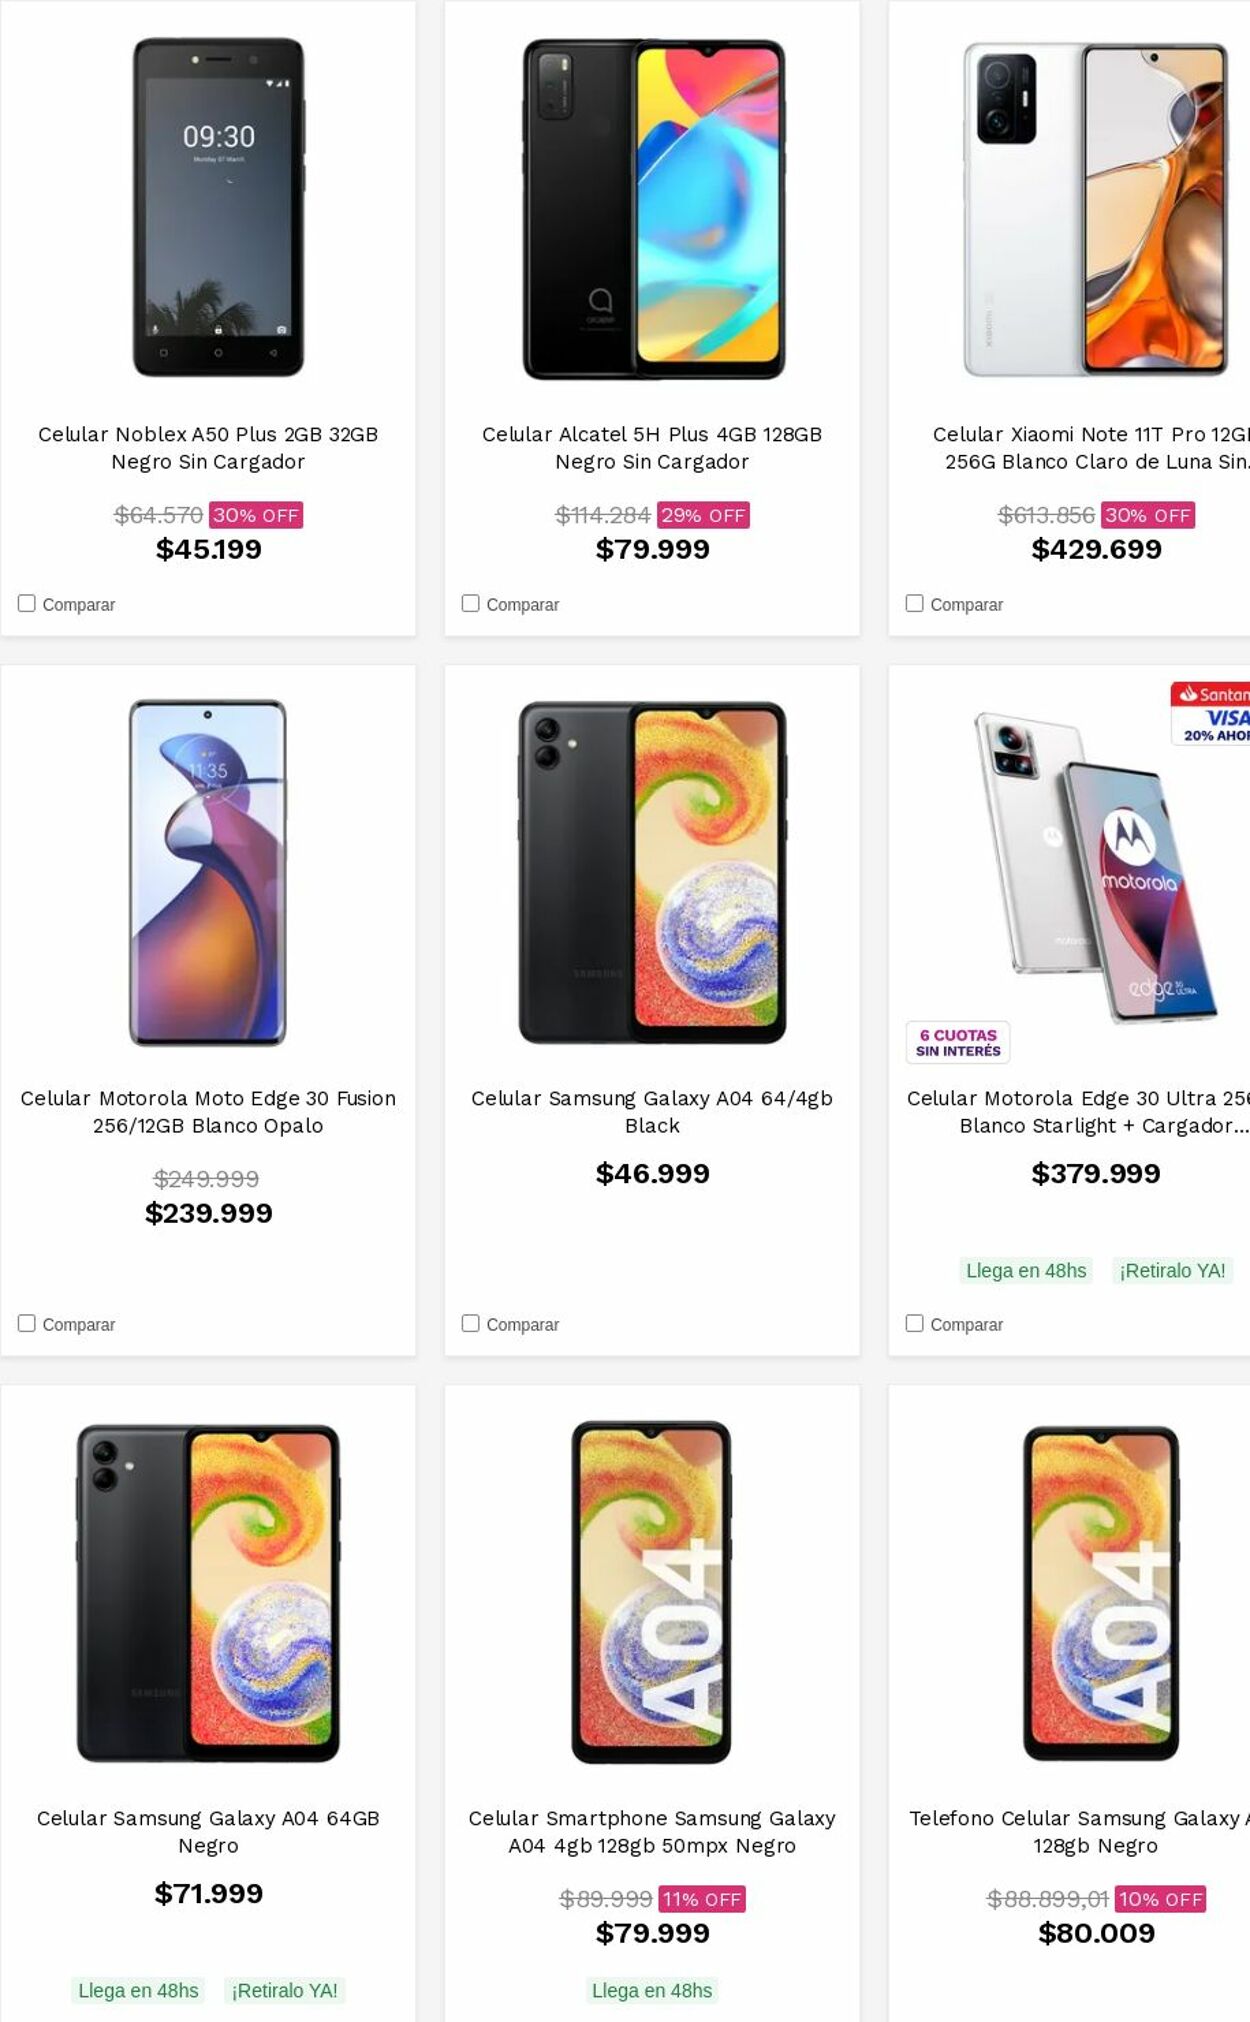Click the 11% OFF discount tag
The height and width of the screenshot is (2022, 1250).
tap(702, 1899)
